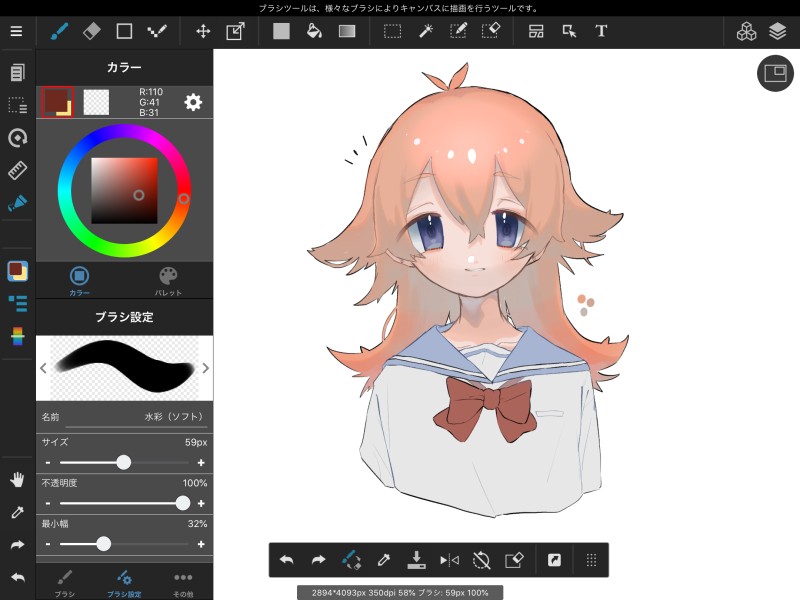Image resolution: width=800 pixels, height=600 pixels.
Task: Select the panel divide tool
Action: pos(536,31)
